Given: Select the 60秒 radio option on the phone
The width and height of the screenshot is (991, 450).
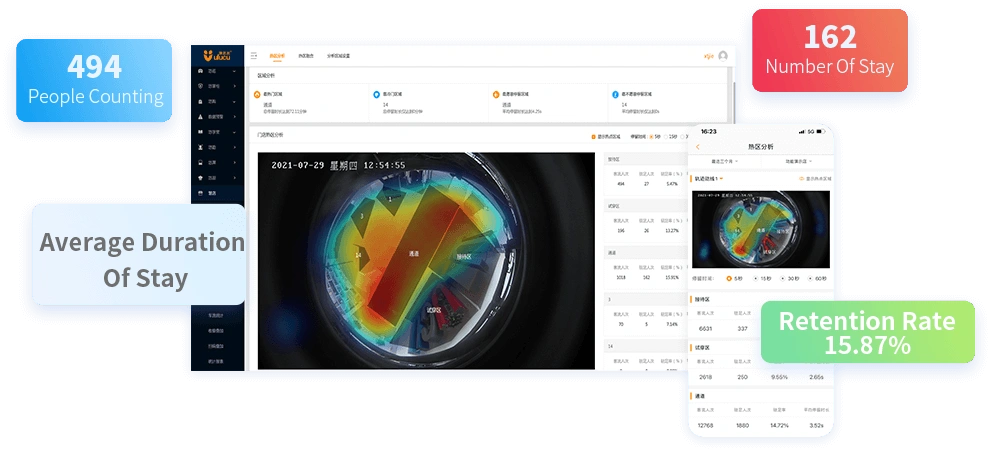Looking at the screenshot, I should [x=812, y=278].
